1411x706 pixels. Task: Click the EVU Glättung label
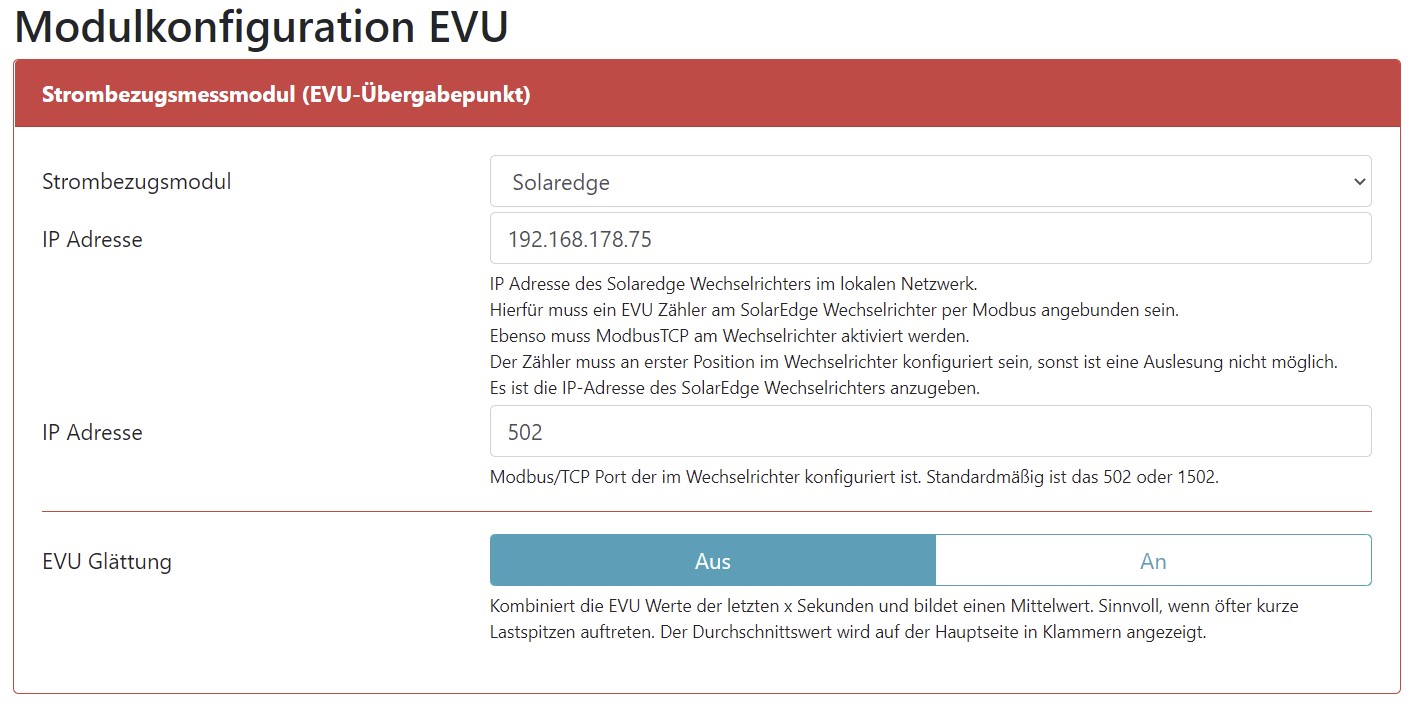[107, 561]
